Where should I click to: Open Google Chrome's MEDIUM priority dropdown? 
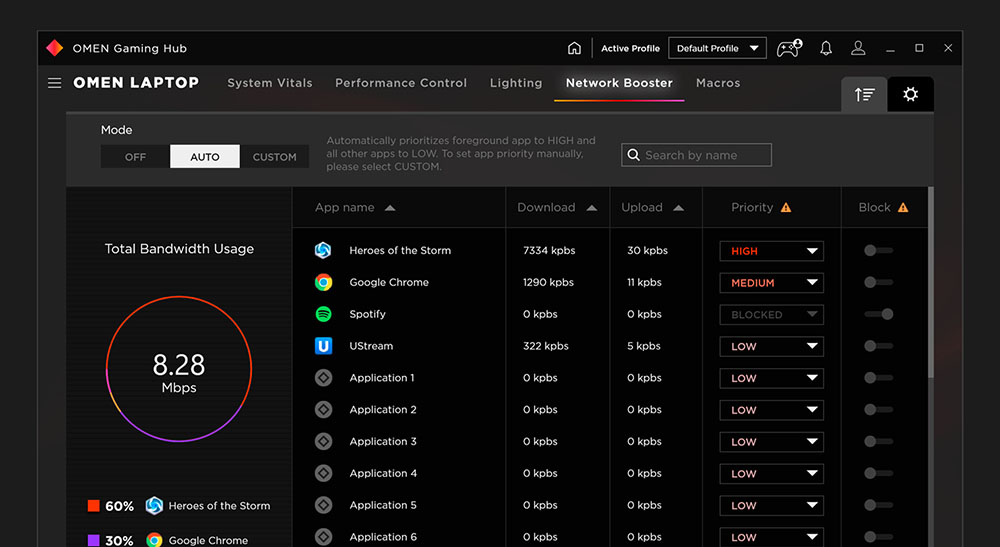coord(771,283)
